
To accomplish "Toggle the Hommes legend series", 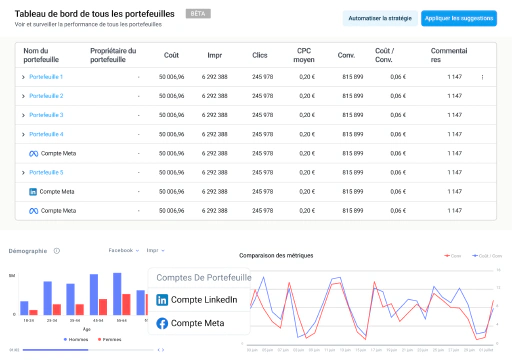I will point(76,339).
